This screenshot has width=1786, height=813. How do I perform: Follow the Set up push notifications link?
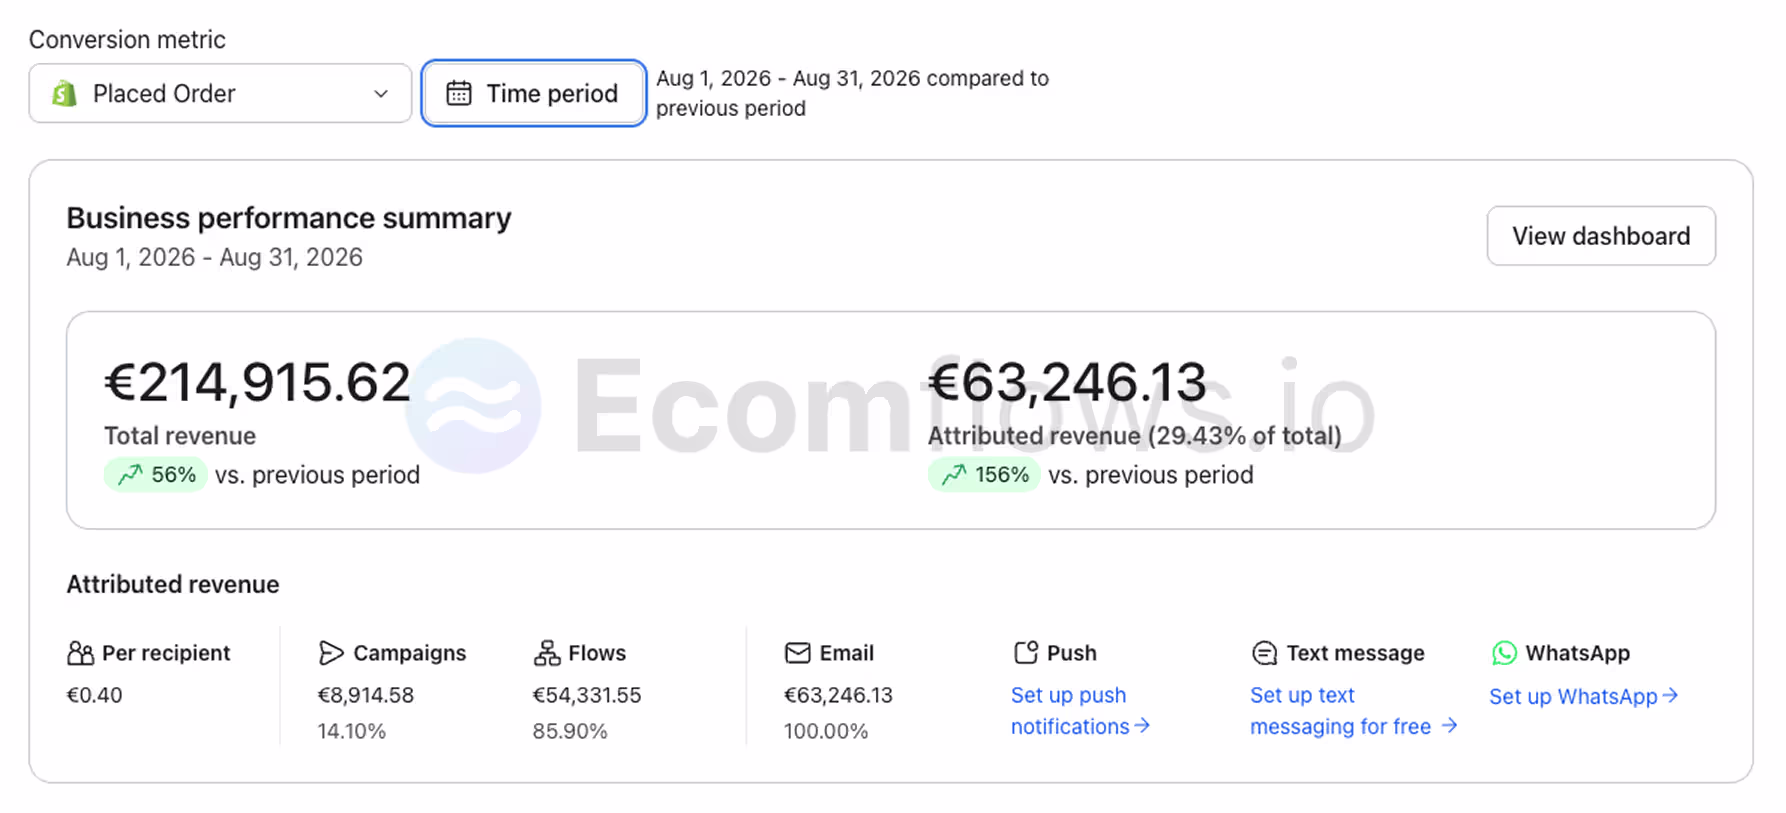point(1080,711)
